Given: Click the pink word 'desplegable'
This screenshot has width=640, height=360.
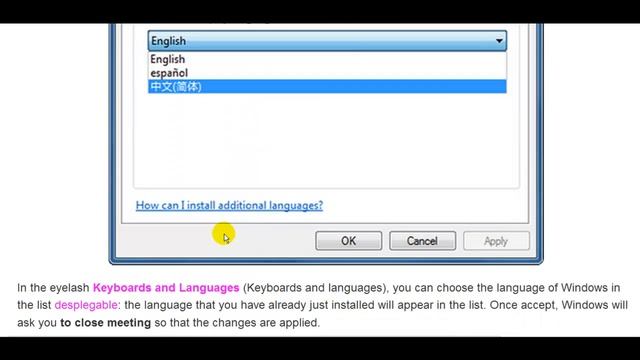Looking at the screenshot, I should click(86, 305).
